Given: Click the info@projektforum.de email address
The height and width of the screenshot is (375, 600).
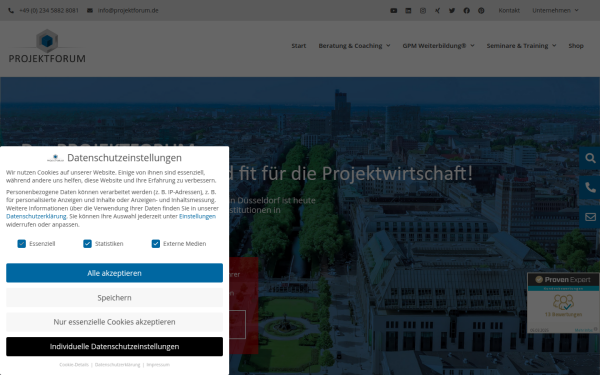Looking at the screenshot, I should pos(128,11).
